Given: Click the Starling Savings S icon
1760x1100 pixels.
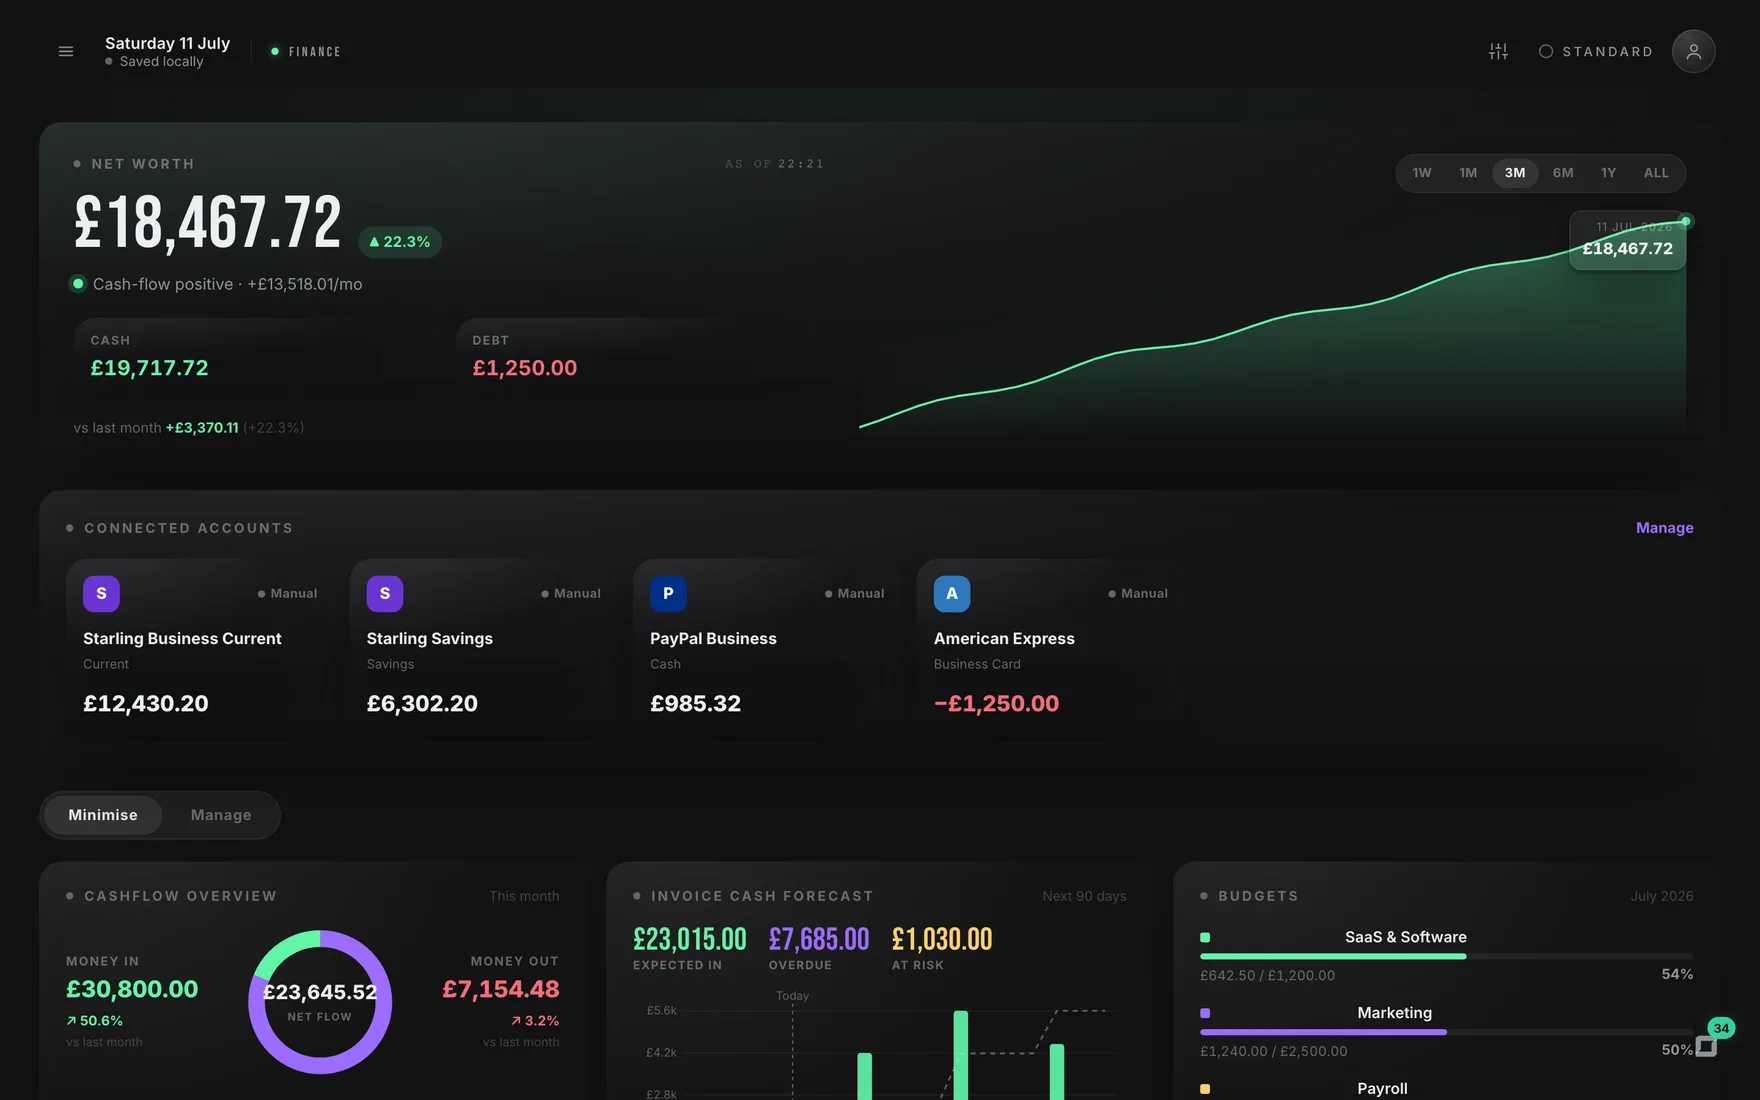Looking at the screenshot, I should pos(385,593).
